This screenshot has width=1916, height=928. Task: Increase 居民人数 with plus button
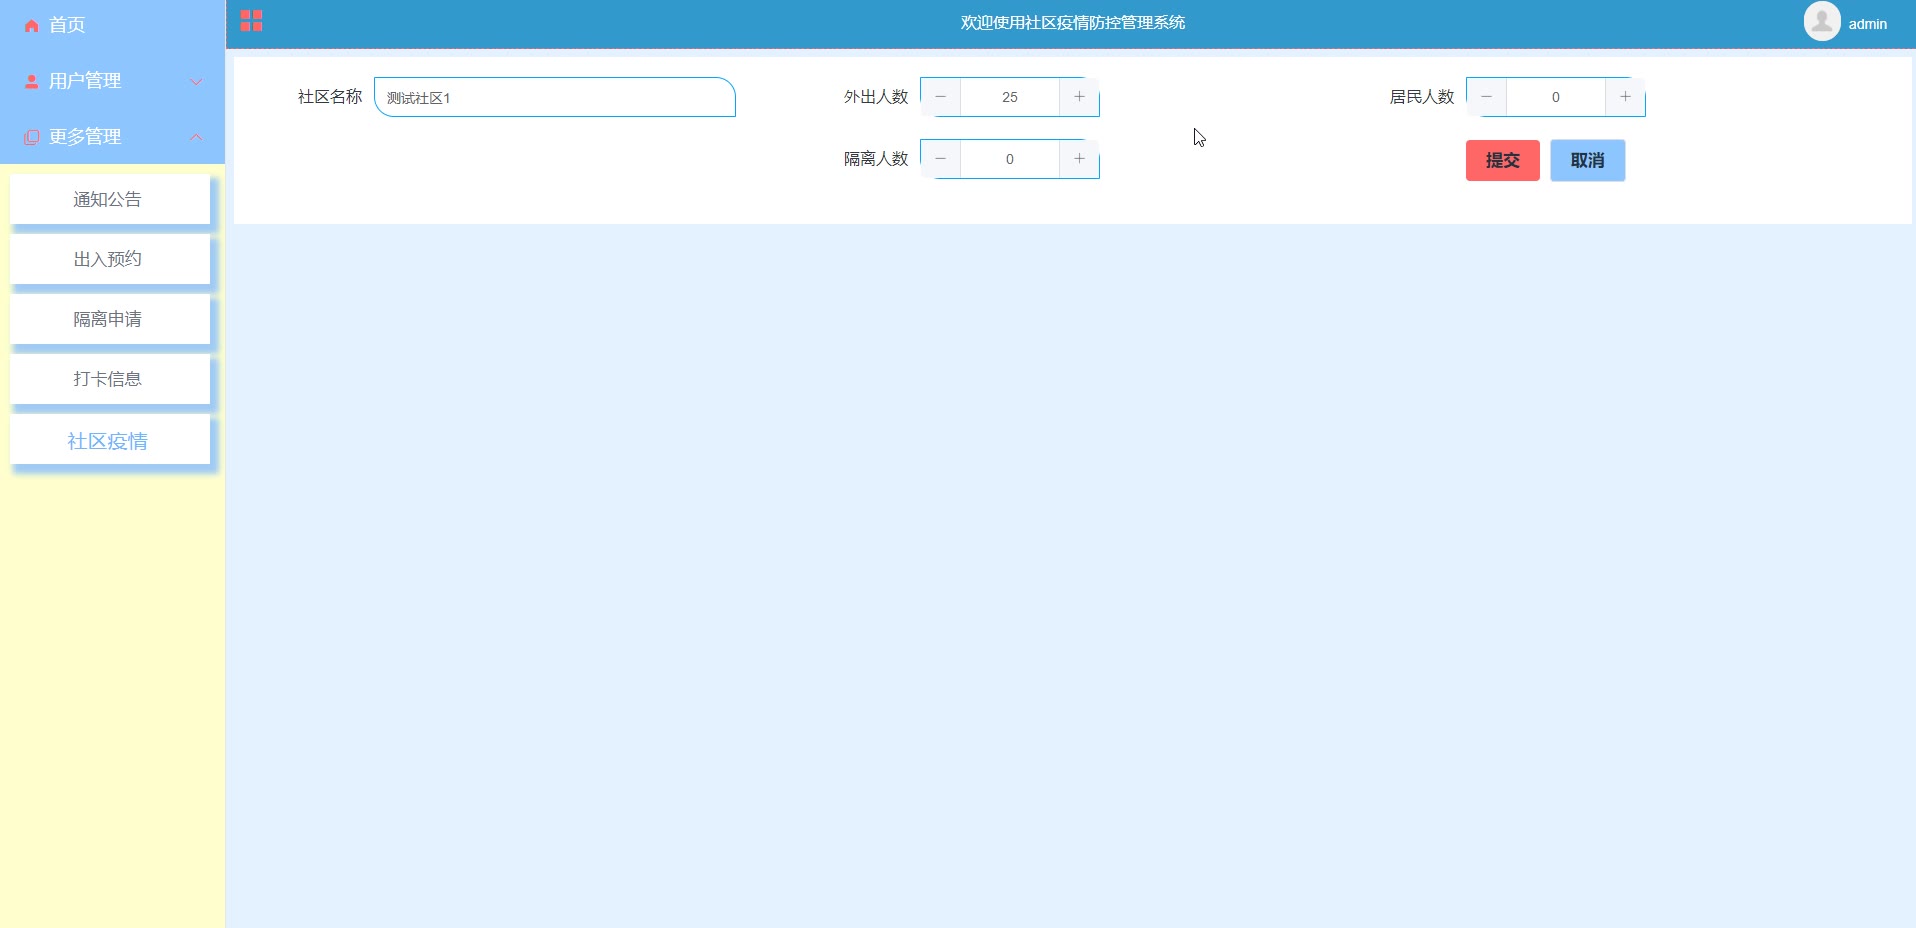click(1625, 97)
